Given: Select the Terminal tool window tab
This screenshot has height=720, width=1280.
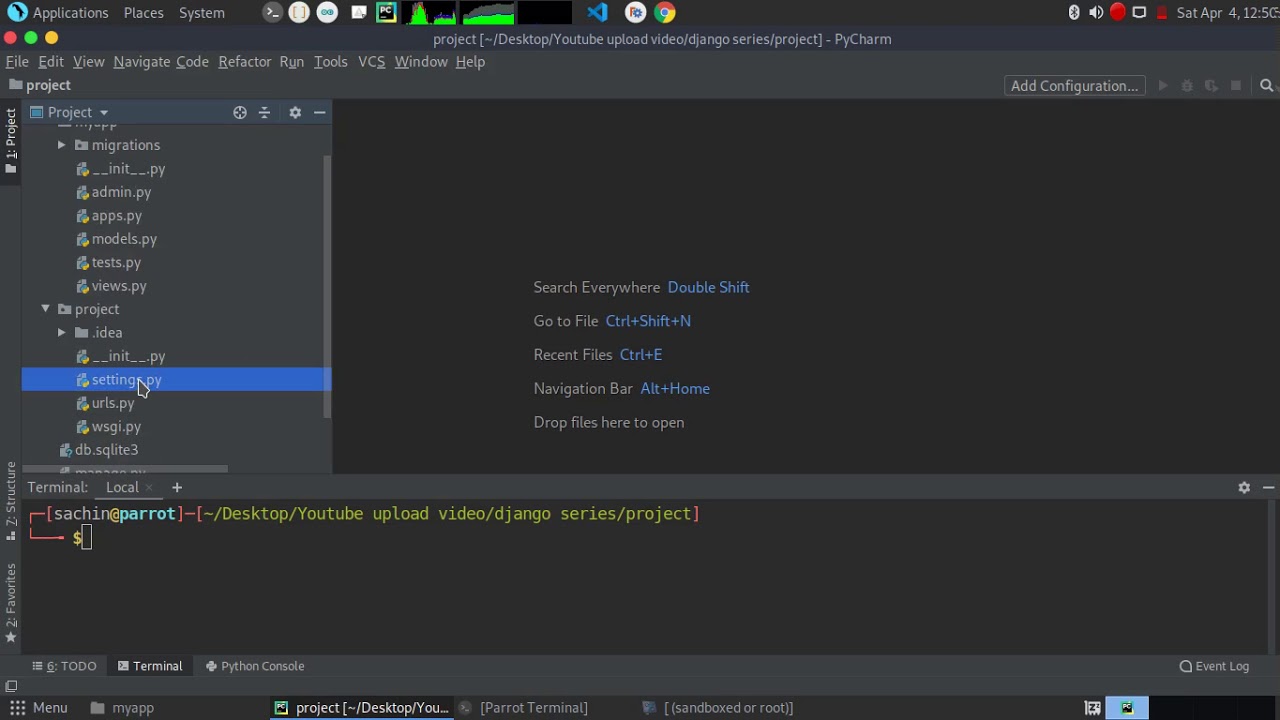Looking at the screenshot, I should [x=150, y=666].
